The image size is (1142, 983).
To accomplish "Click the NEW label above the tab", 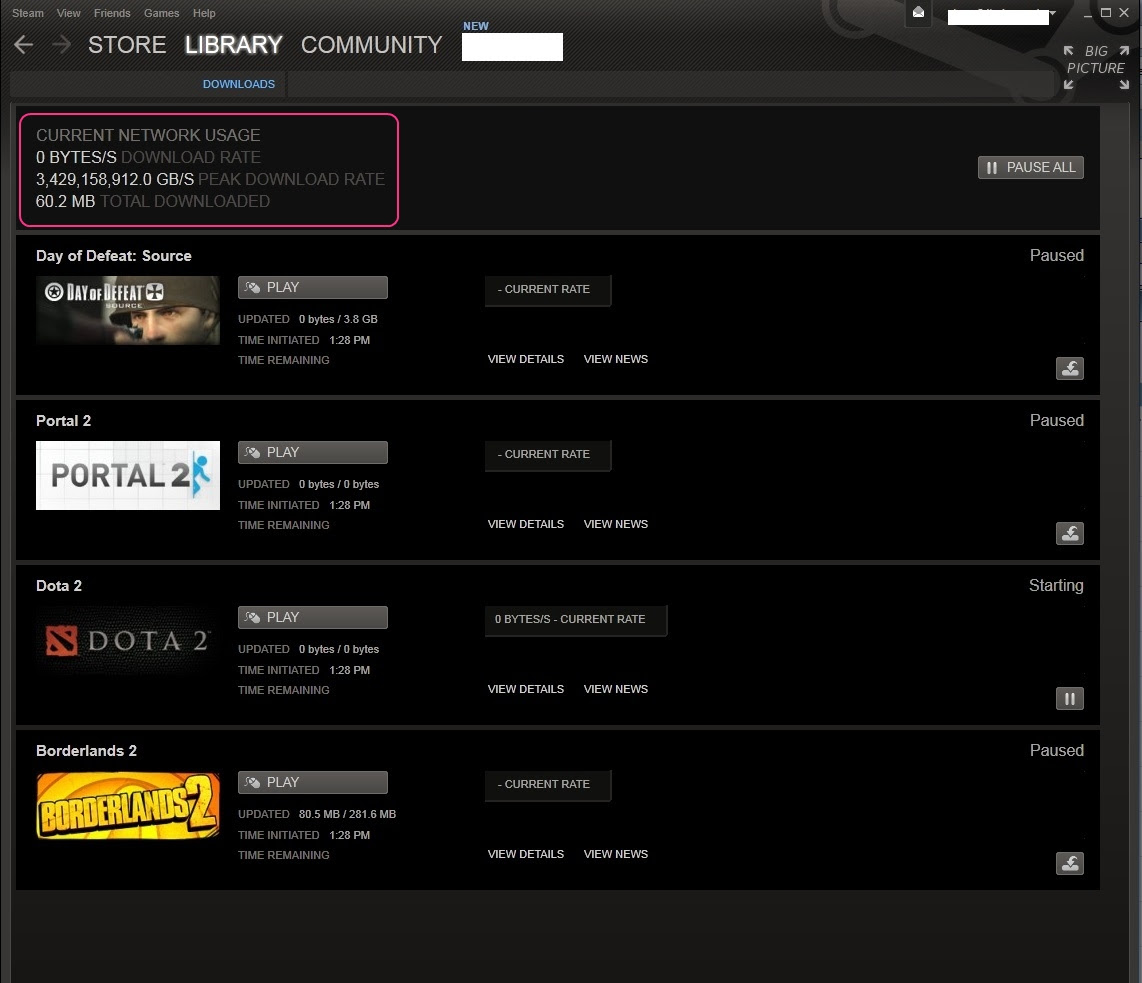I will tap(476, 26).
